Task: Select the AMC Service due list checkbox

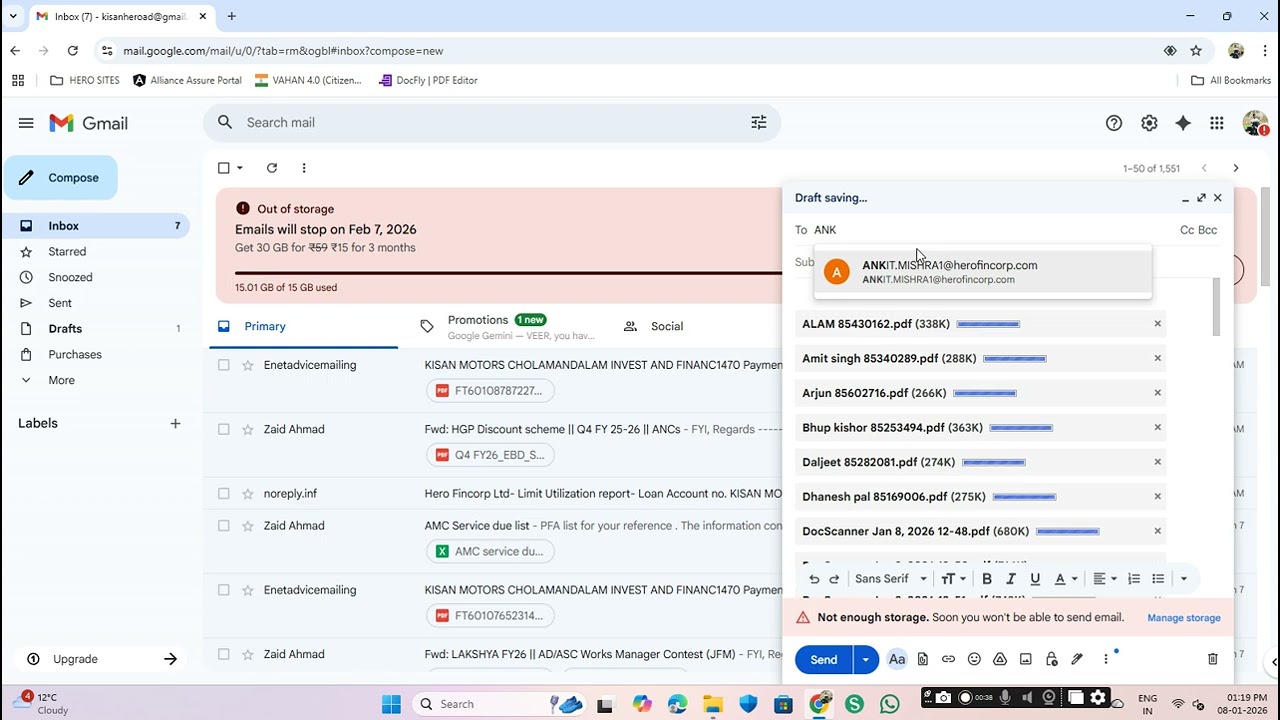Action: pos(224,525)
